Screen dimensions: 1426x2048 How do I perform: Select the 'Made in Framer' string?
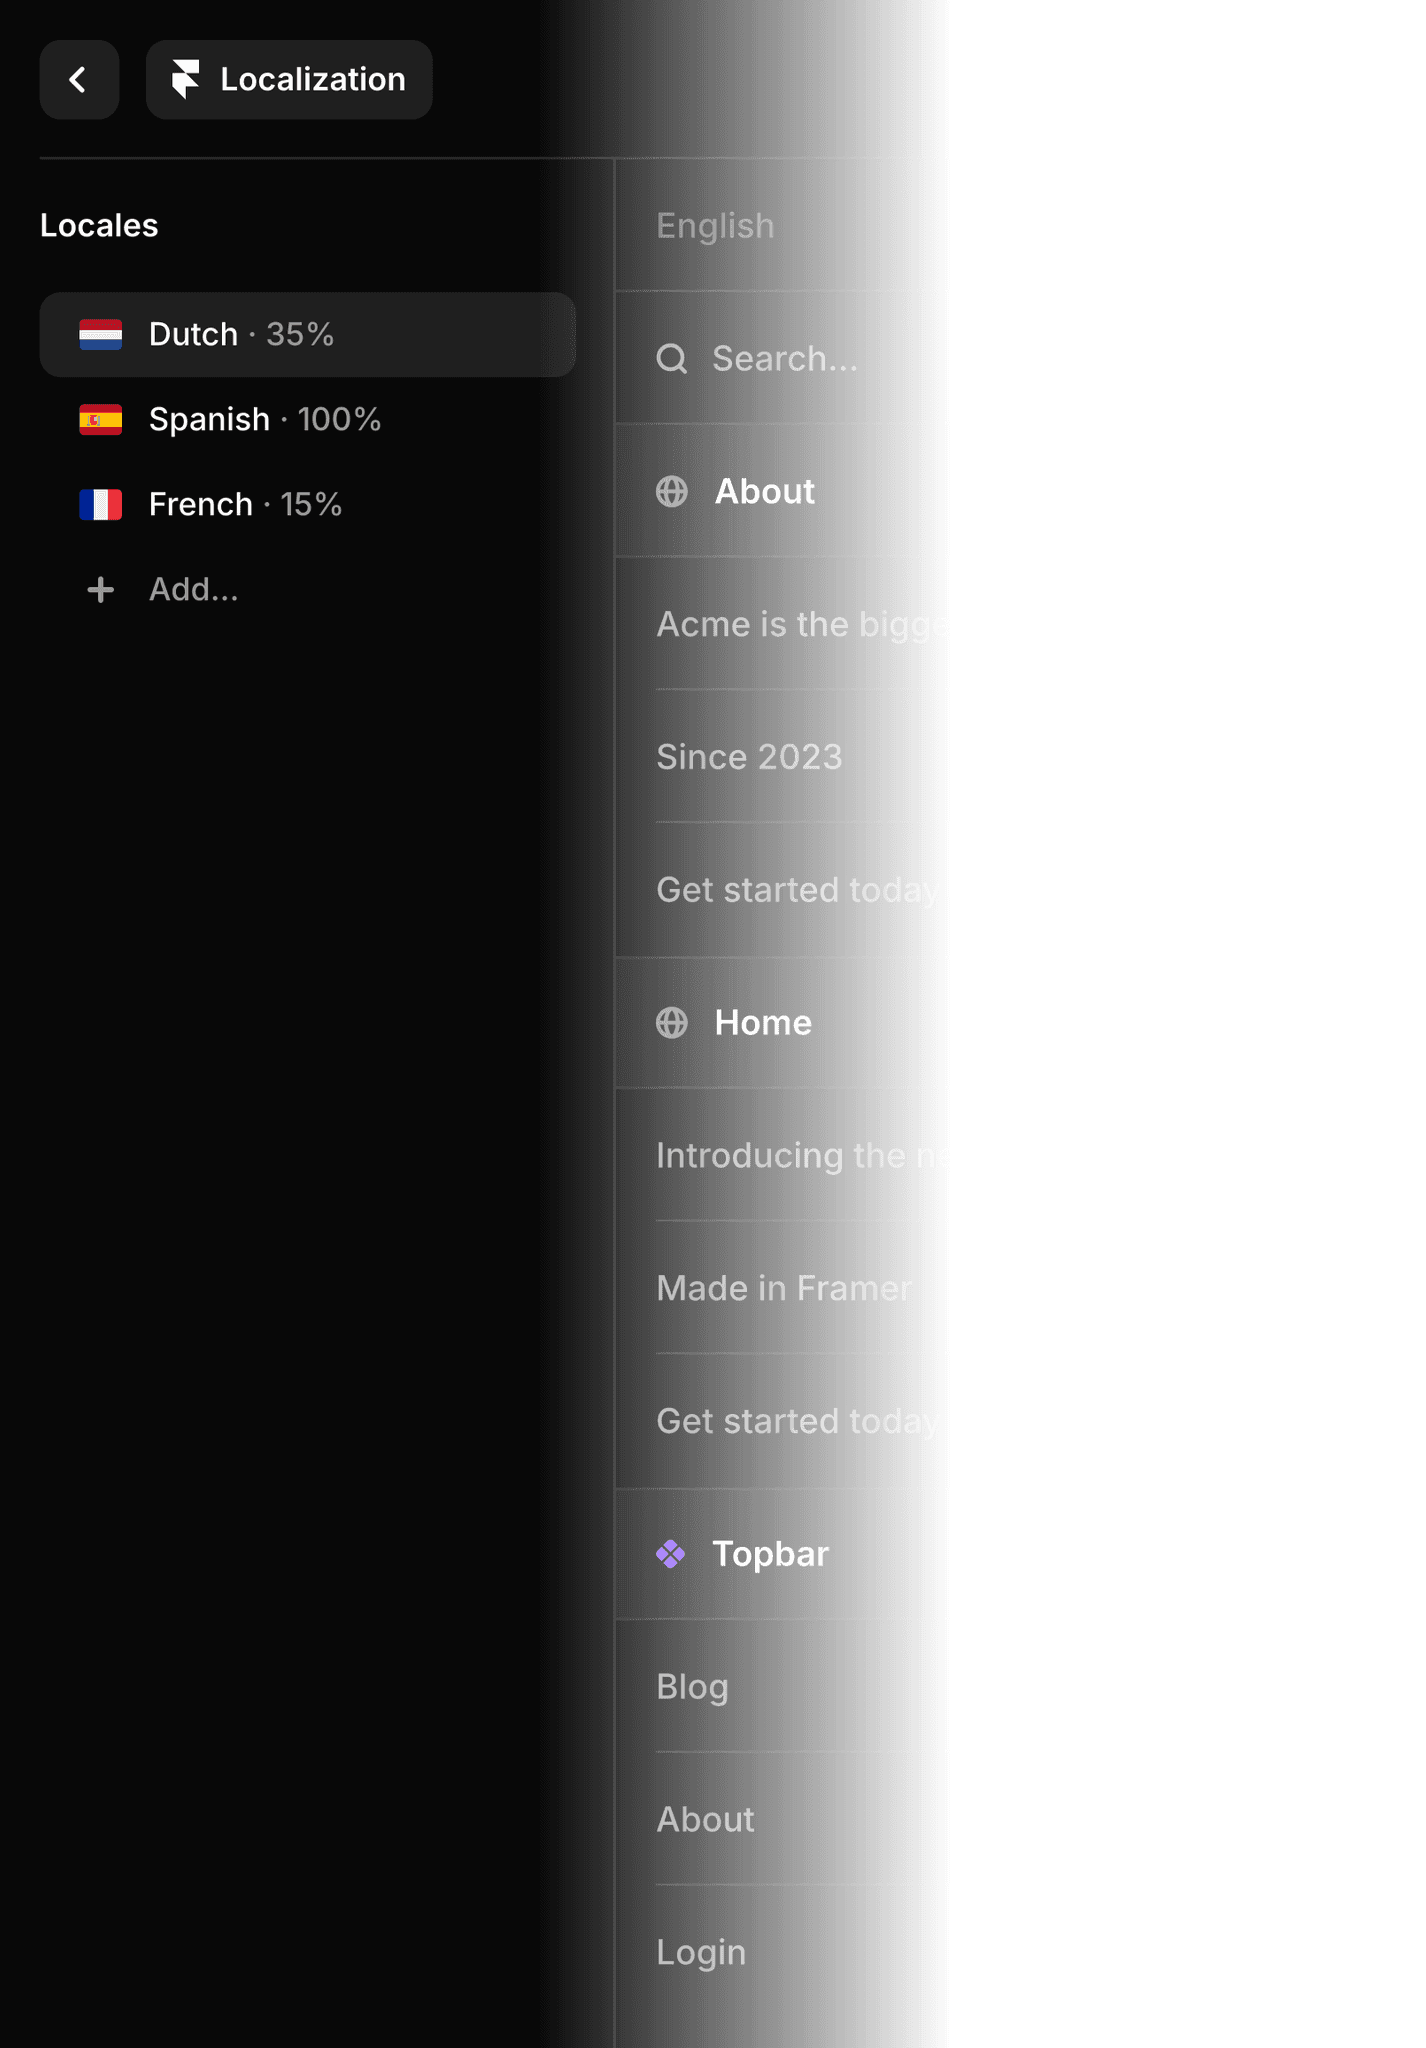(783, 1288)
